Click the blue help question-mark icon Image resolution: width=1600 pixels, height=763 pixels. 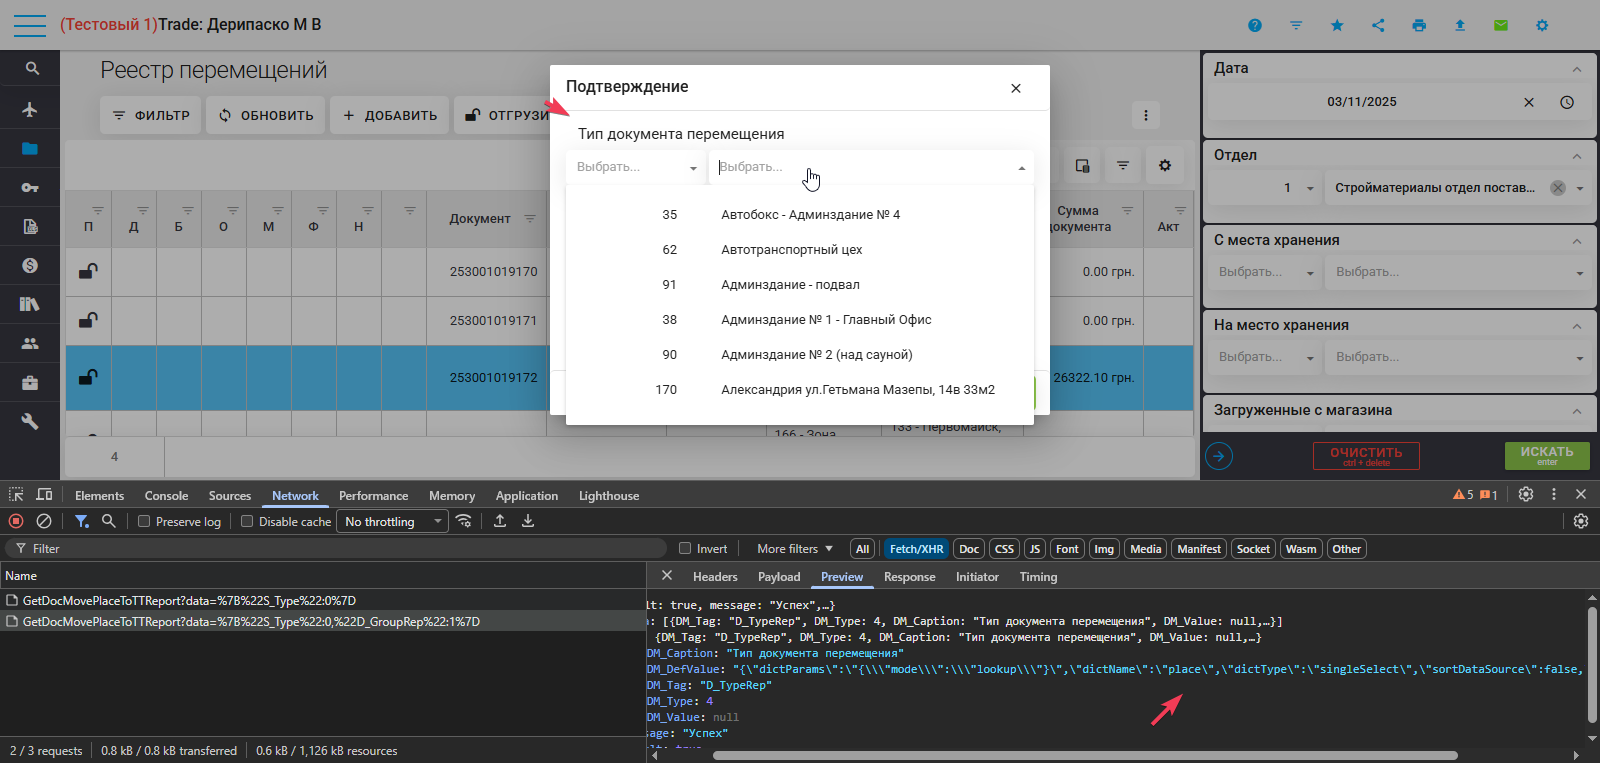click(x=1255, y=25)
